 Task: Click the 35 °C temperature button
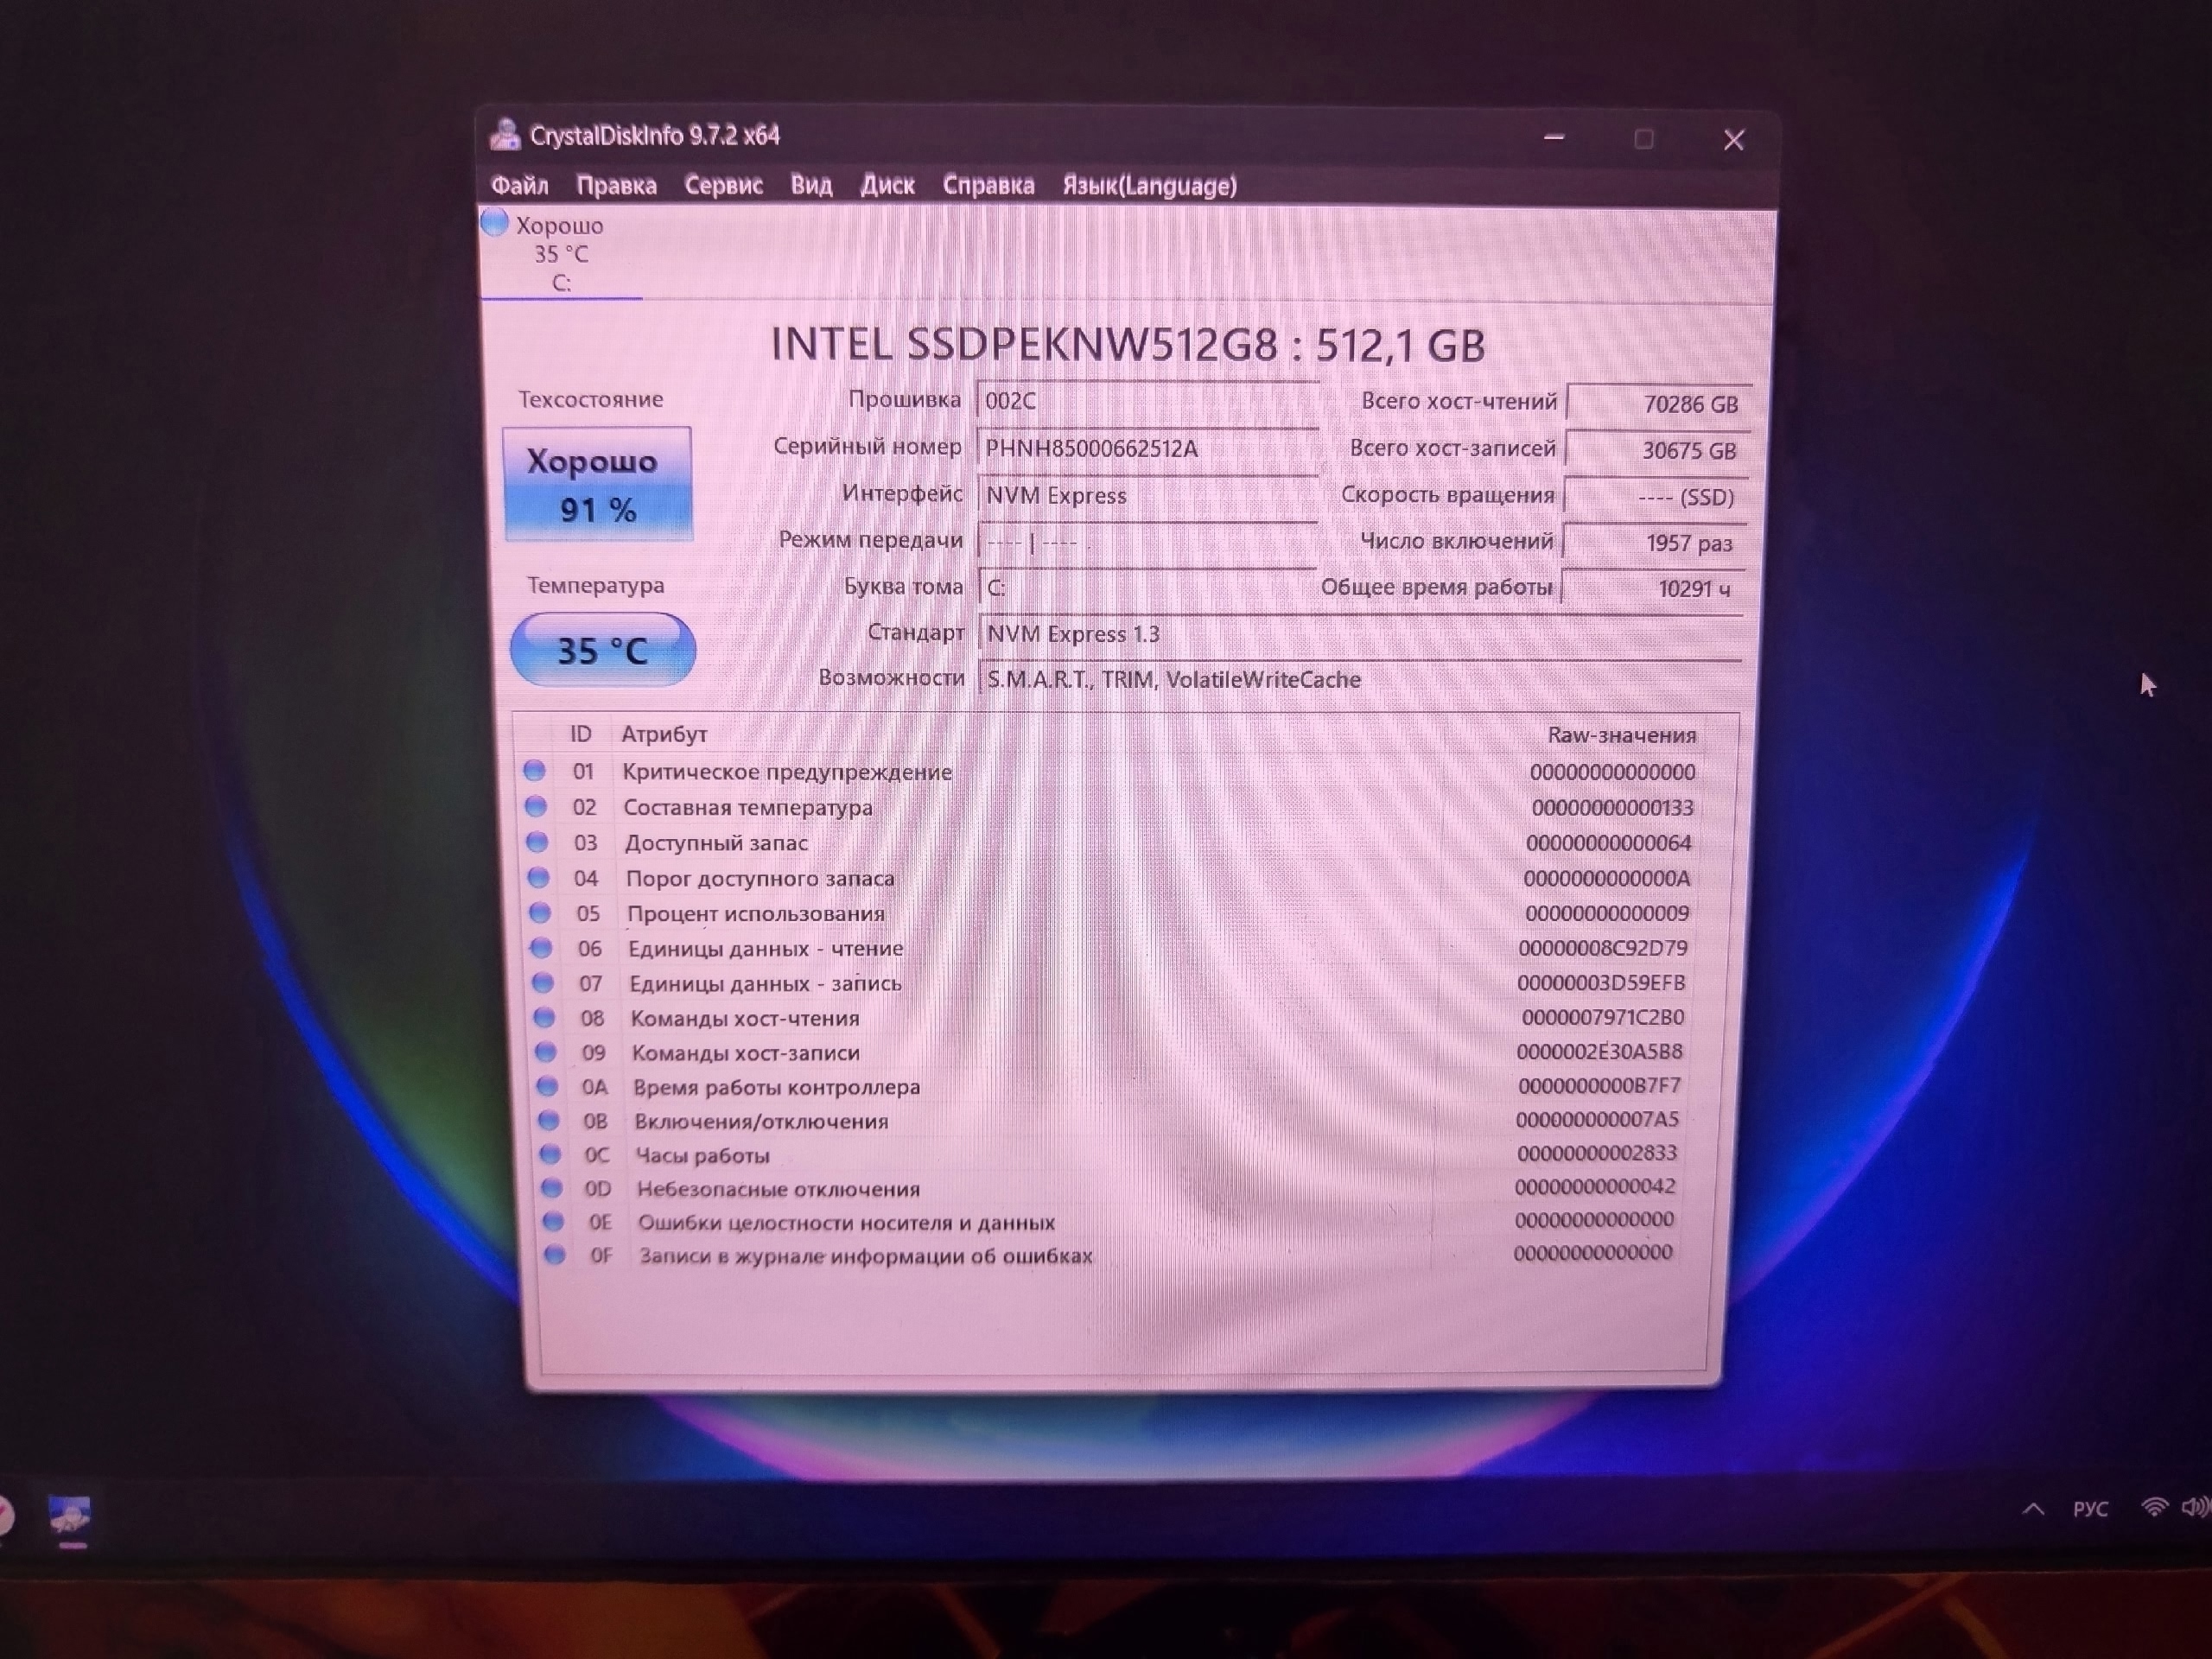tap(602, 650)
